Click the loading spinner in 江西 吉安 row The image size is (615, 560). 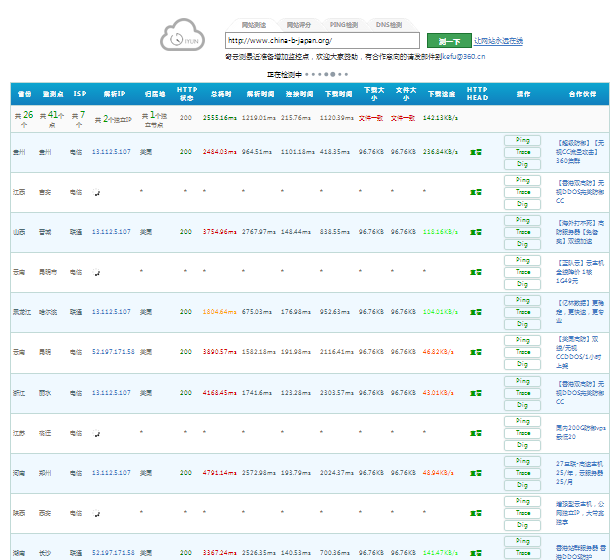click(96, 192)
